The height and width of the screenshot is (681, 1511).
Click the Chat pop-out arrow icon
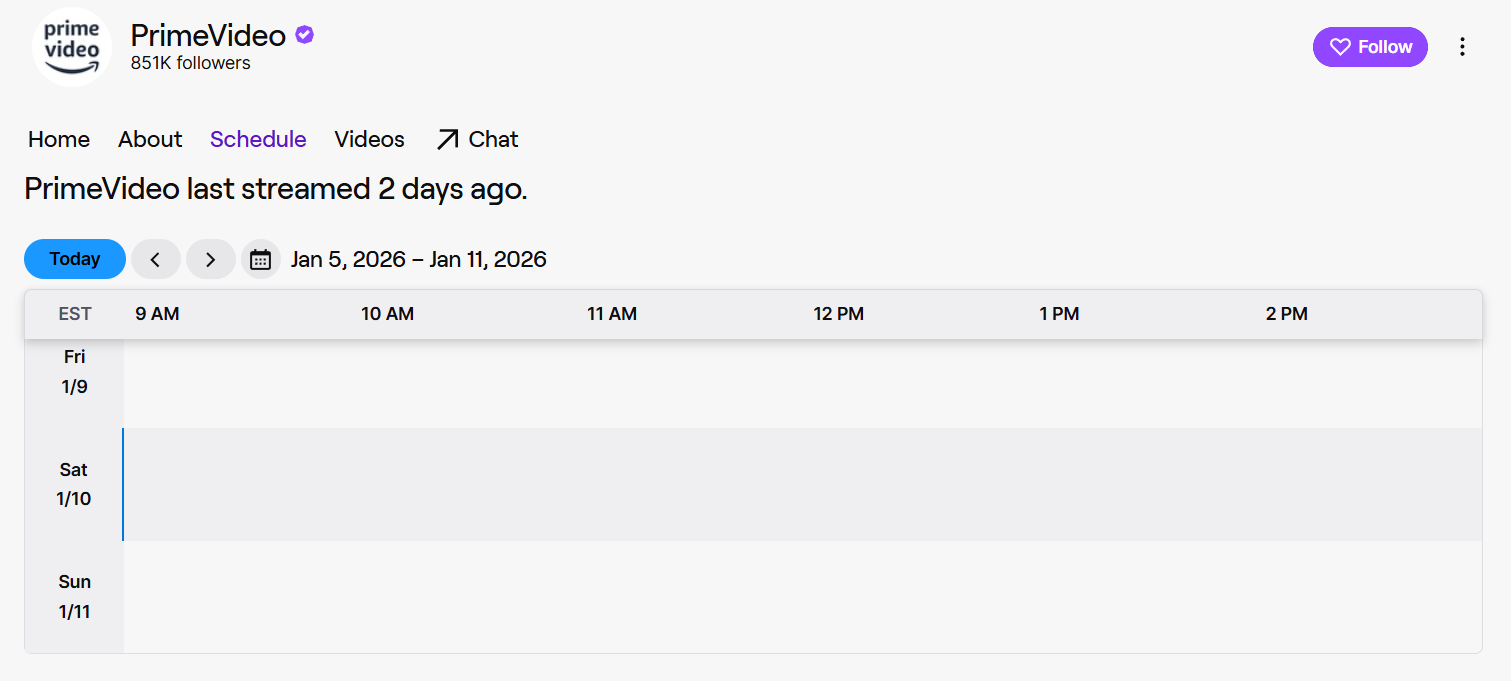coord(447,140)
